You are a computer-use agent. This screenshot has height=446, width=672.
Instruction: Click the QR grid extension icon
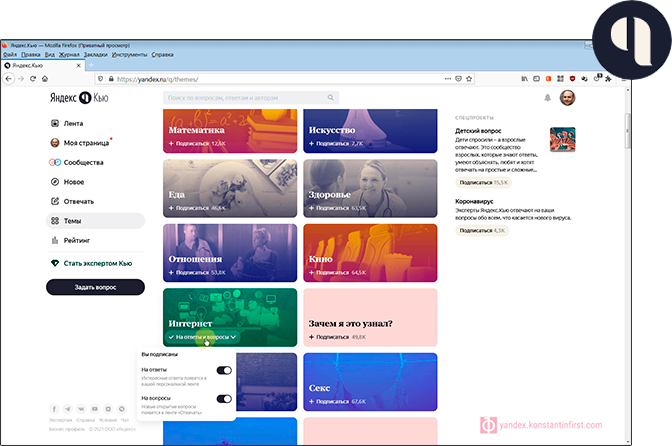coord(560,79)
